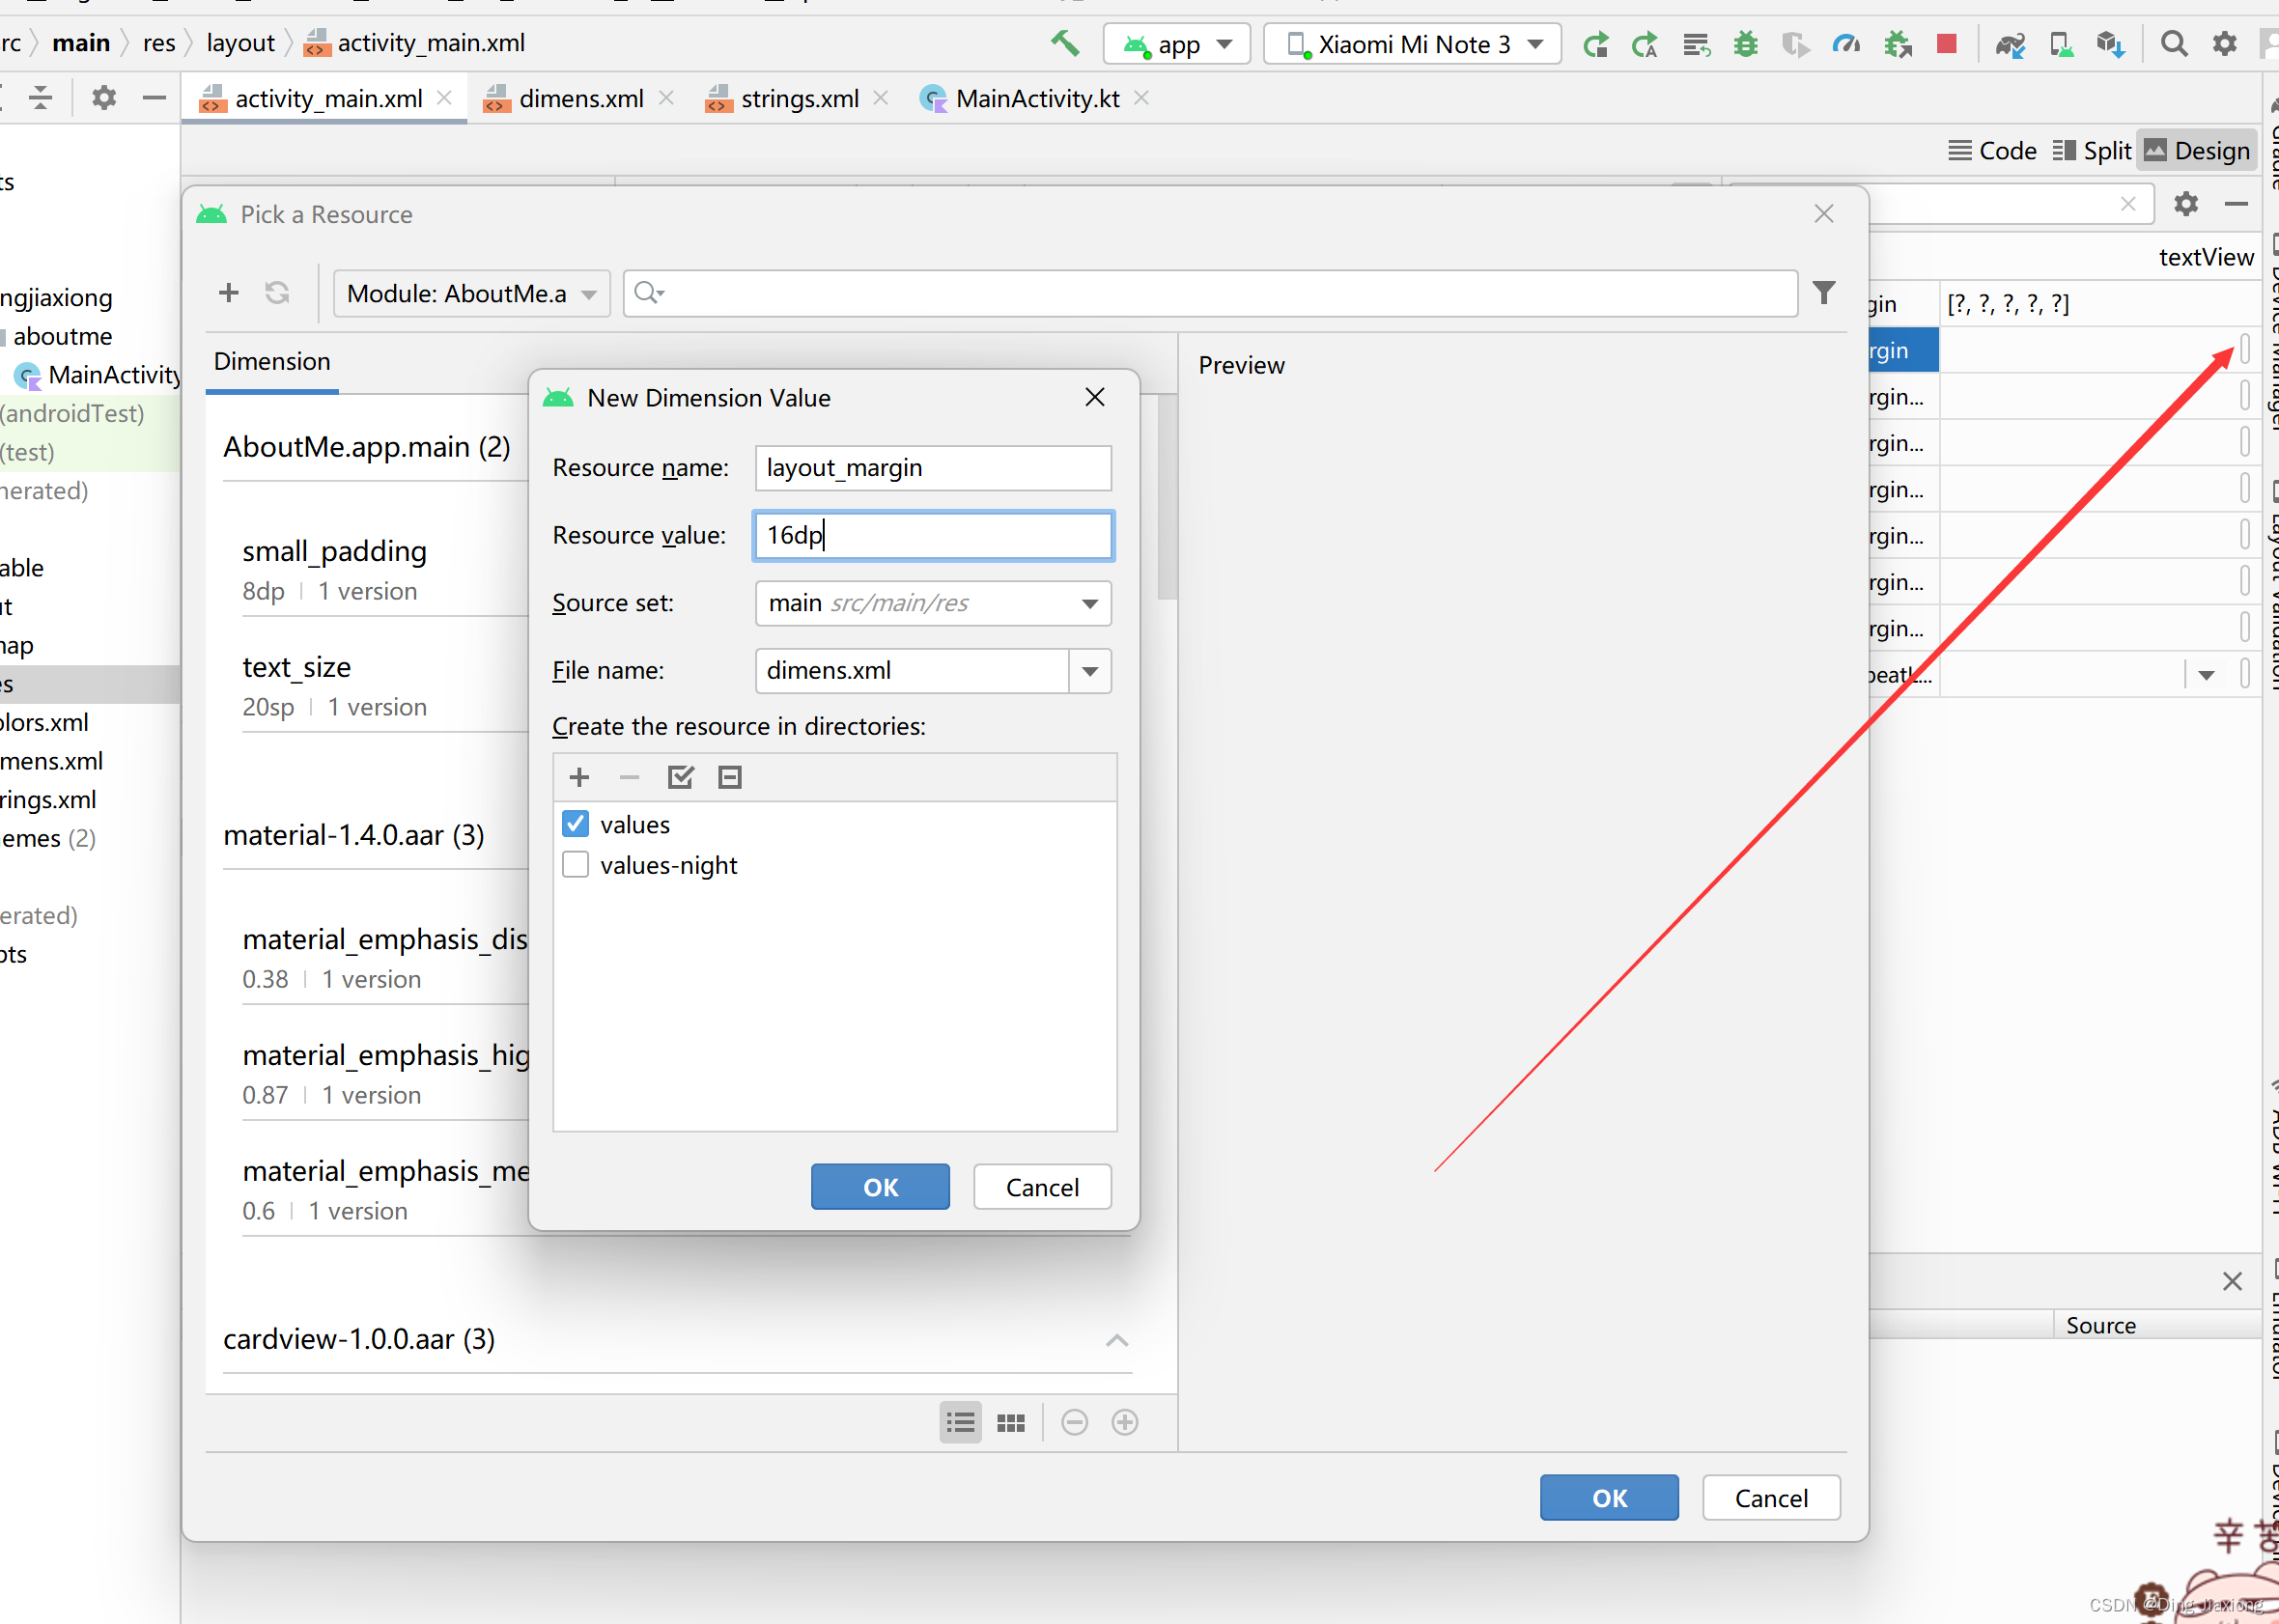Screen dimensions: 2279x1624
Task: Click the hammer build project icon
Action: 1065,43
